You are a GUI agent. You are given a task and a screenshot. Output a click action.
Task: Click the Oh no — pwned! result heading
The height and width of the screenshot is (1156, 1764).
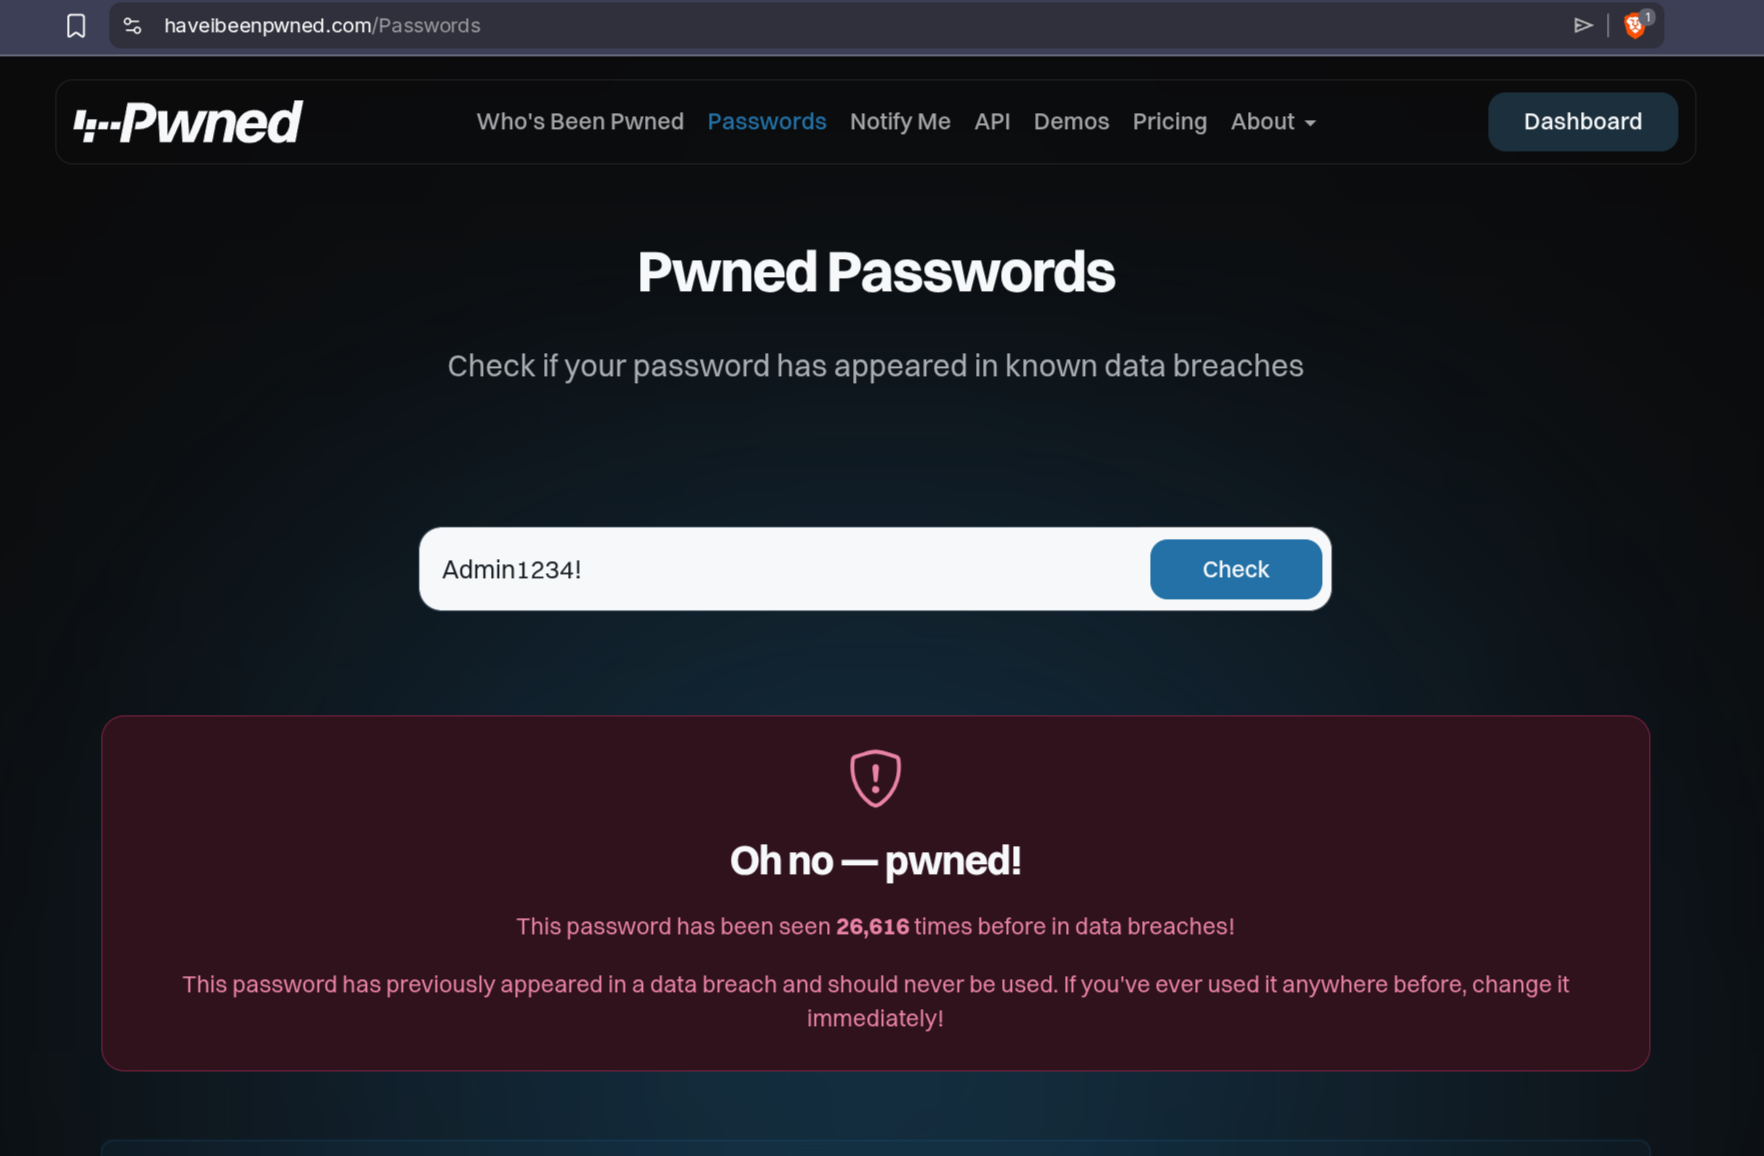tap(874, 860)
